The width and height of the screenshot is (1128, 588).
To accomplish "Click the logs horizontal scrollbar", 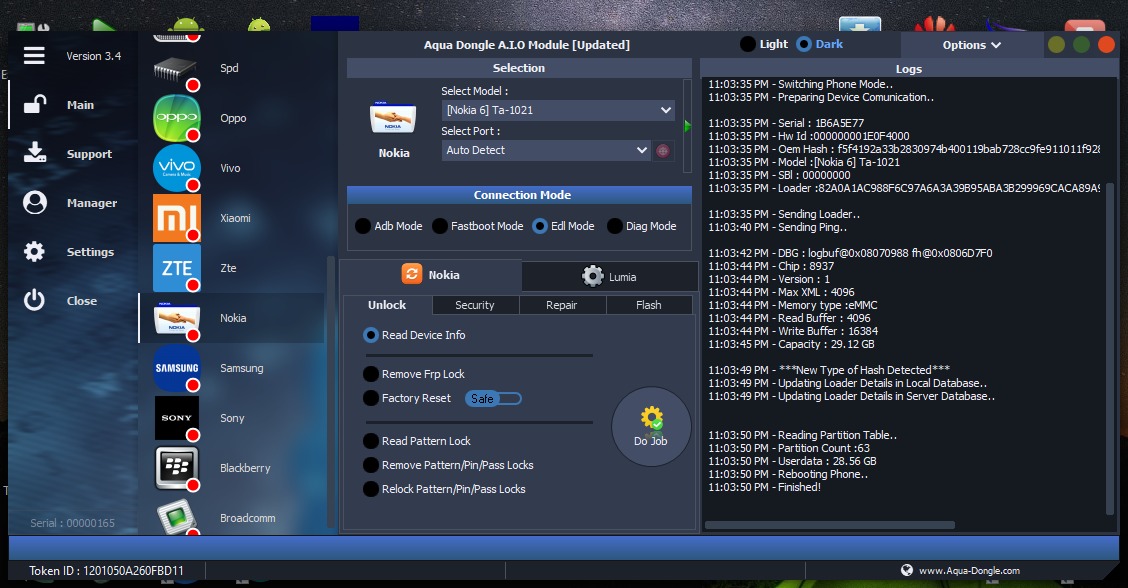I will [829, 525].
